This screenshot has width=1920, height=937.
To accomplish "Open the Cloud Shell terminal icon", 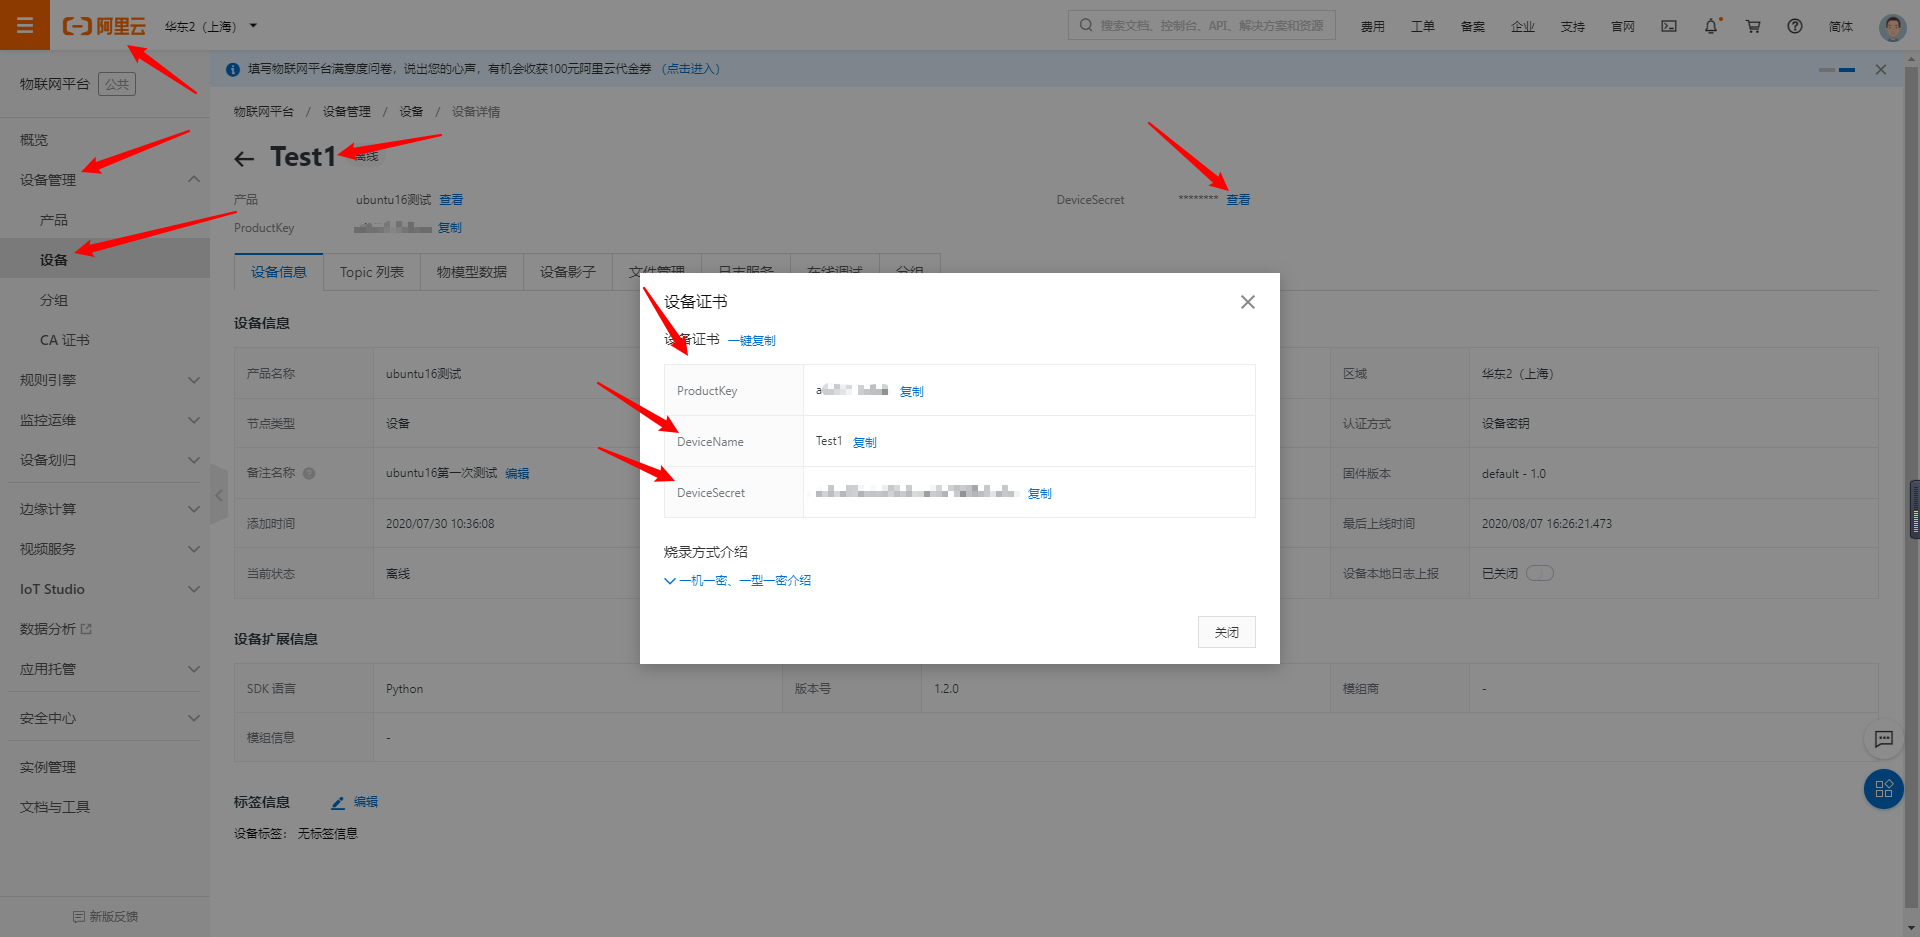I will (1669, 26).
